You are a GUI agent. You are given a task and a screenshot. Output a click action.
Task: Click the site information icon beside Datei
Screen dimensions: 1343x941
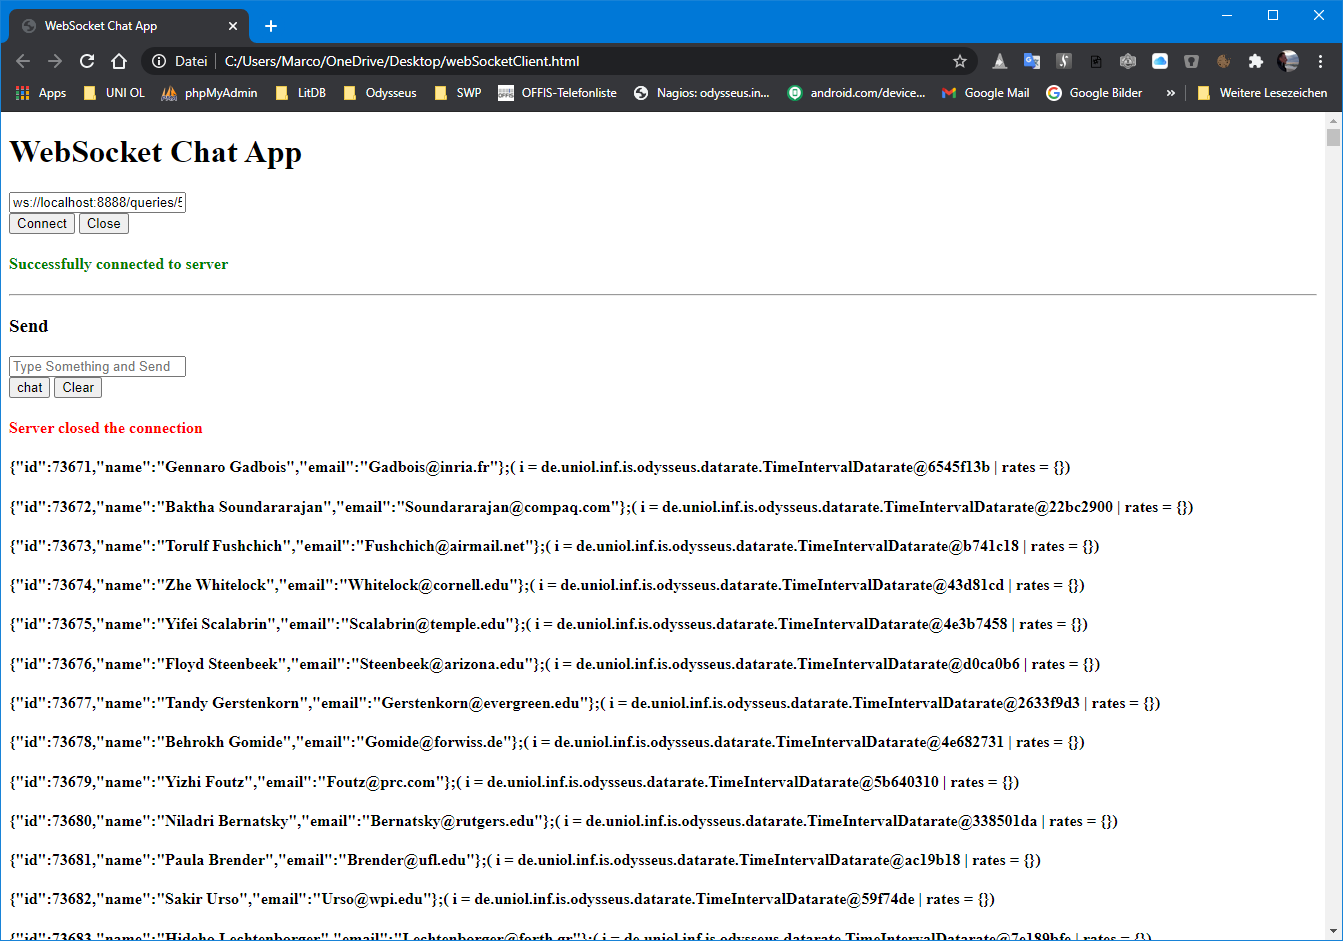(x=159, y=61)
